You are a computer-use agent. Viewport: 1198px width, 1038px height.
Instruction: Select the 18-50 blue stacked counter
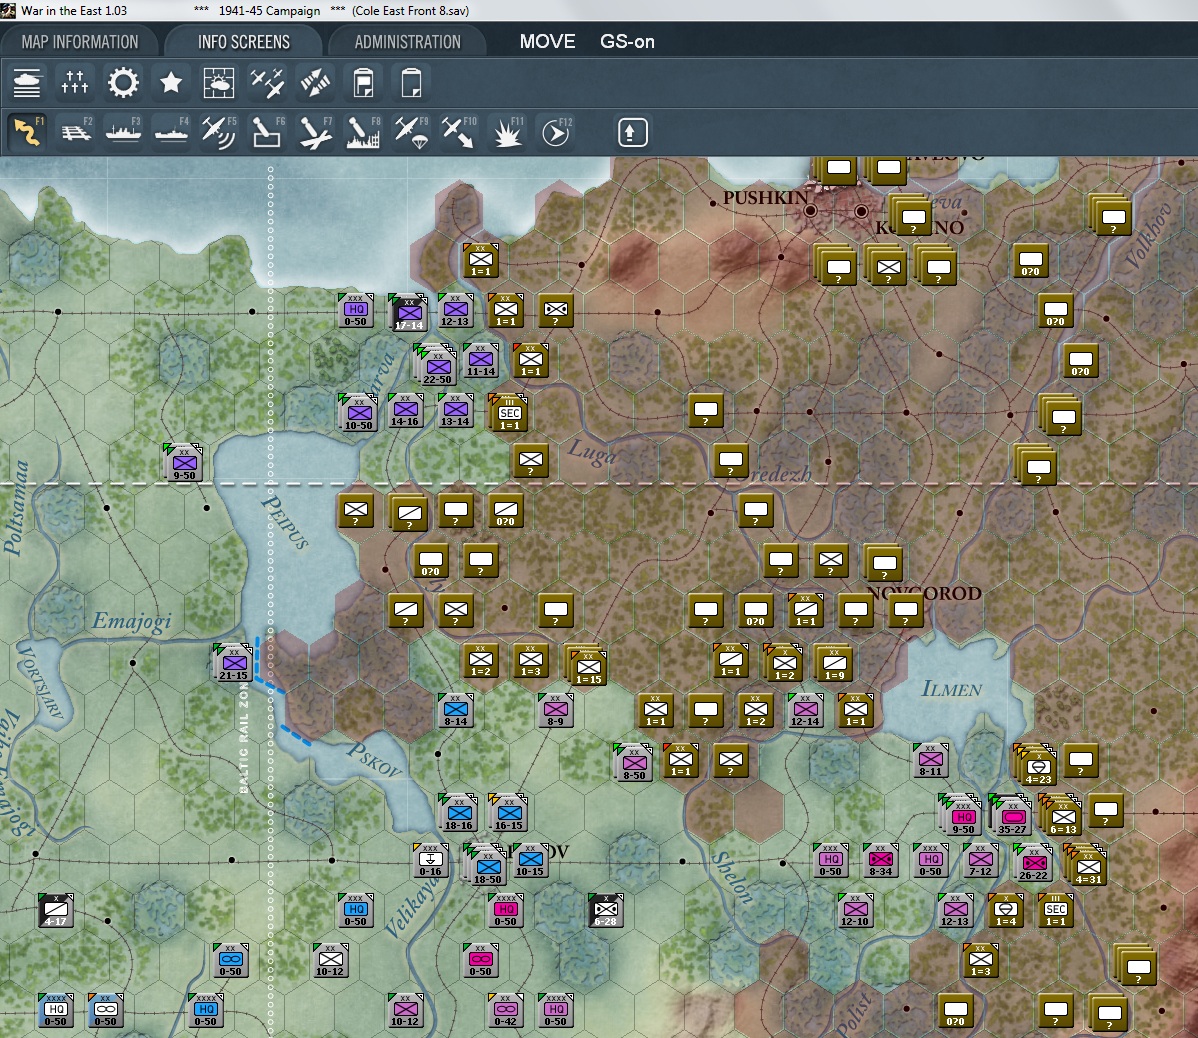coord(486,865)
